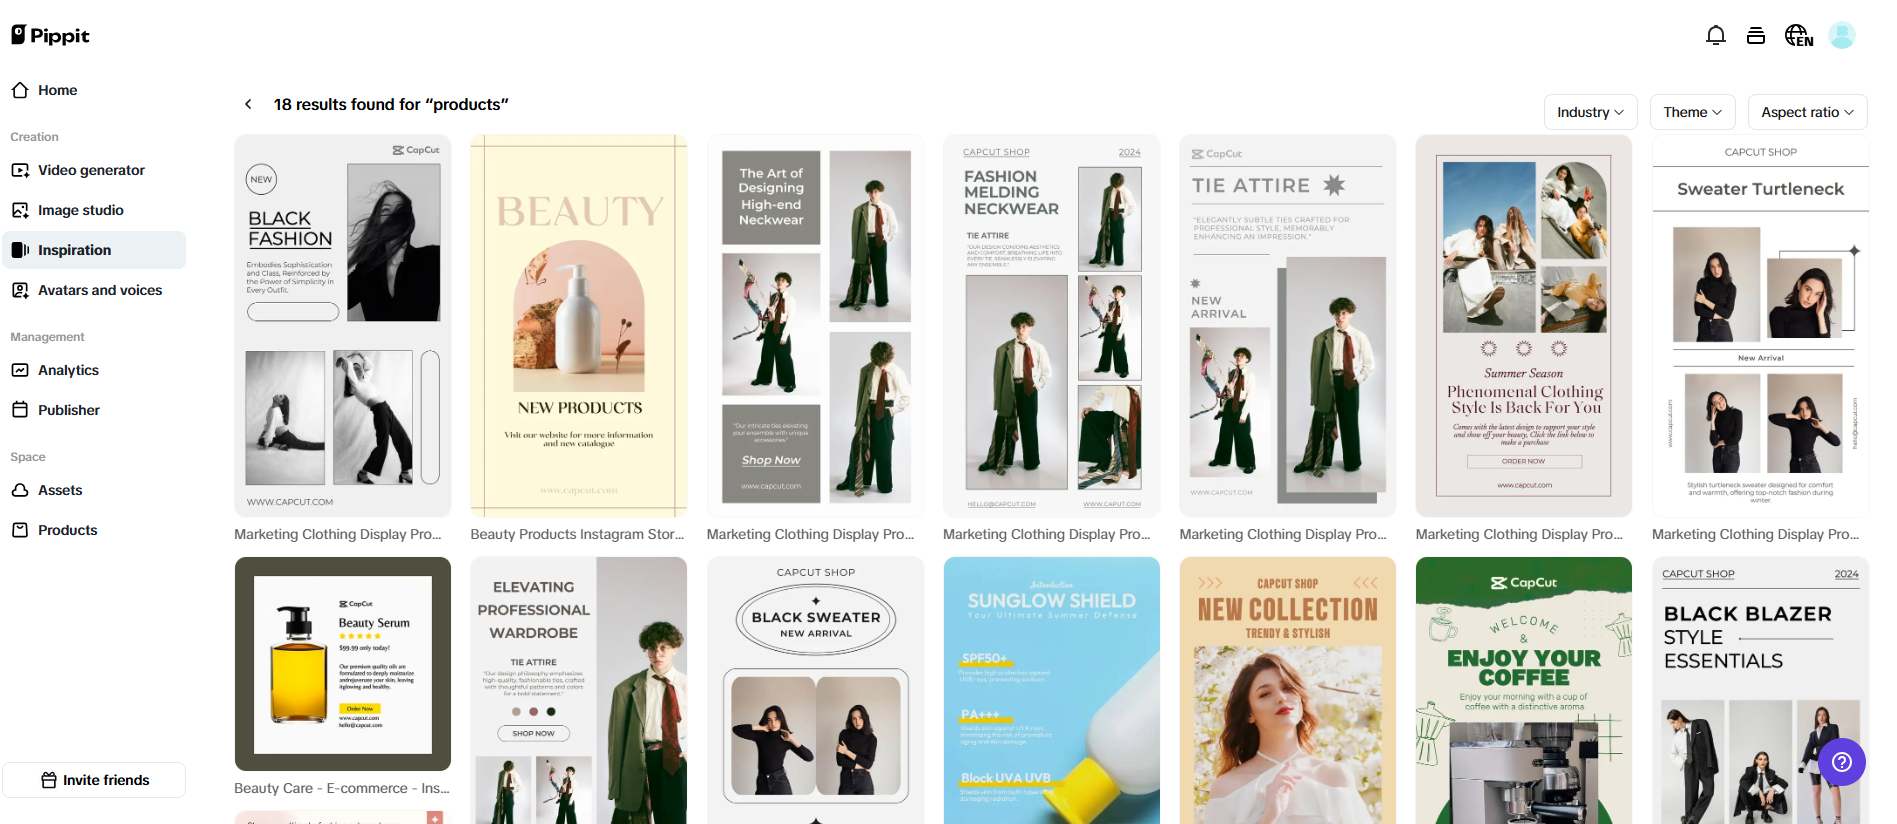Go to Video generator

pyautogui.click(x=91, y=170)
